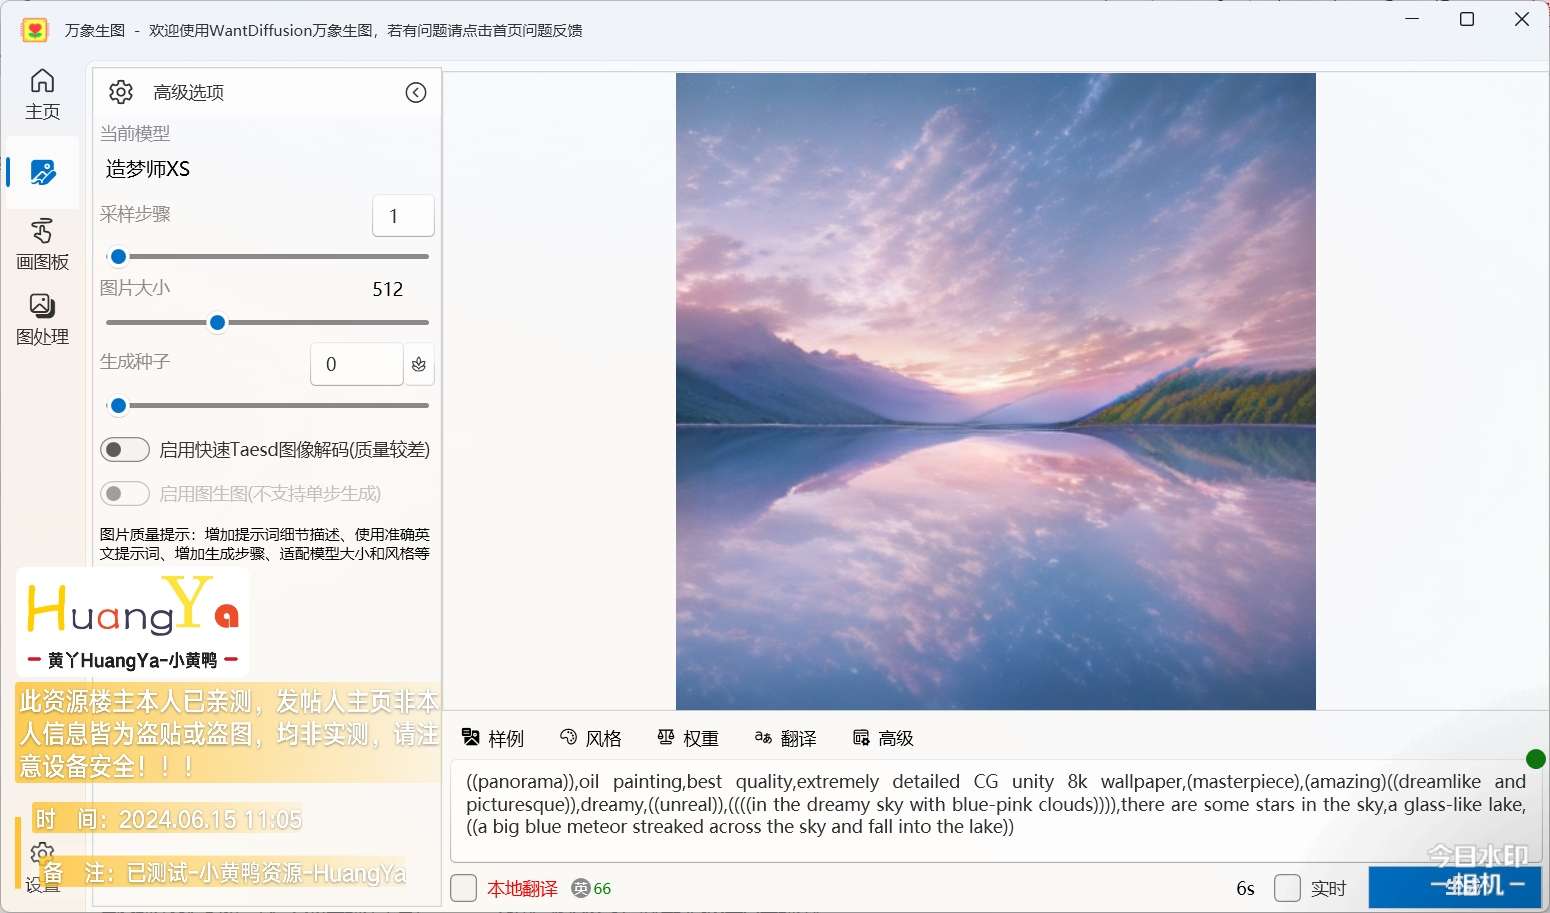Image resolution: width=1550 pixels, height=913 pixels.
Task: Open the 画图板 drawing board
Action: [42, 245]
